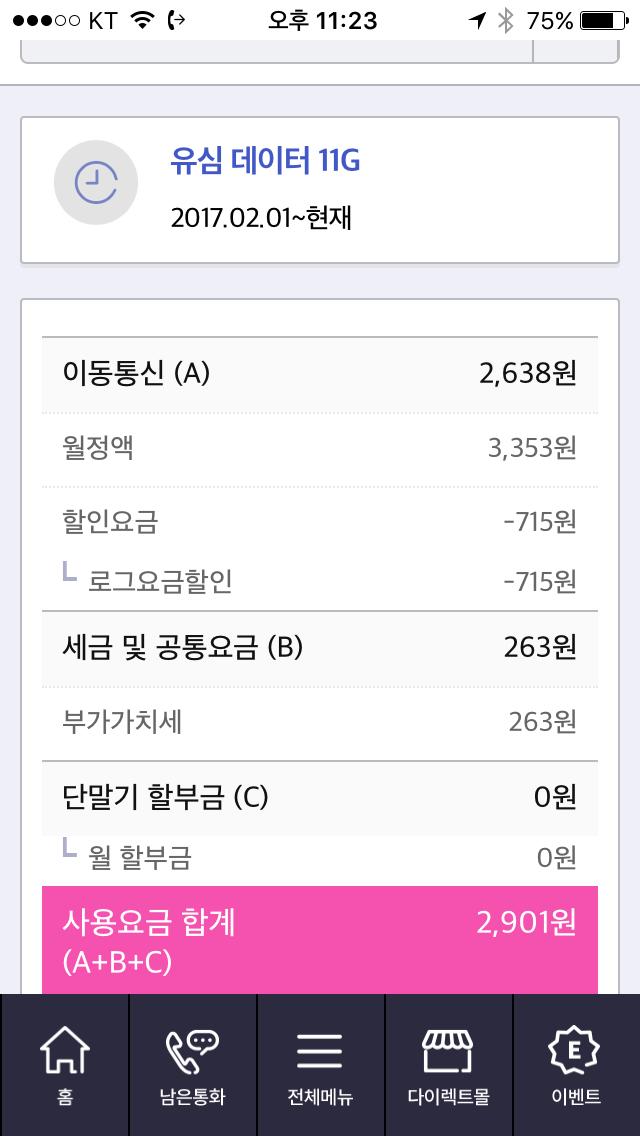Select the 단말기 할부금 (C) row
640x1136 pixels.
[x=320, y=798]
